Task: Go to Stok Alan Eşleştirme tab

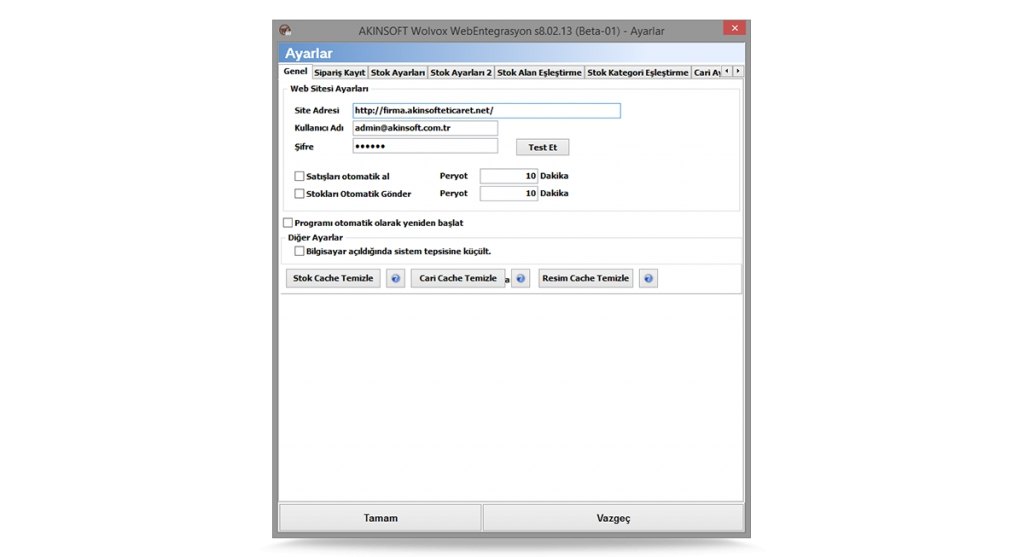Action: click(x=539, y=72)
